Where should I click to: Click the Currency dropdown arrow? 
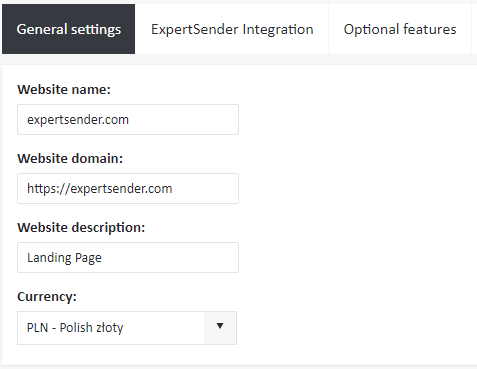220,328
